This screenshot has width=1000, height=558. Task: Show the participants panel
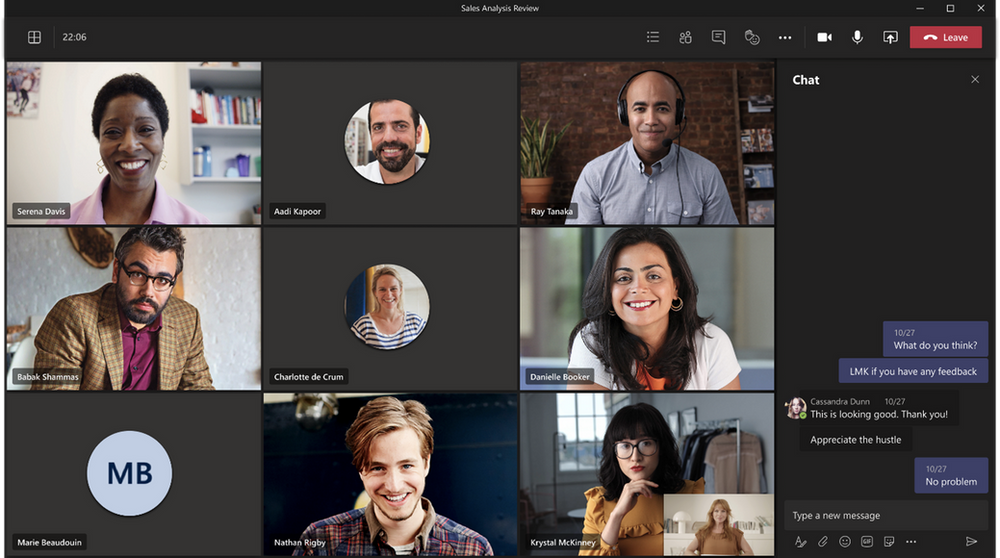pyautogui.click(x=686, y=37)
